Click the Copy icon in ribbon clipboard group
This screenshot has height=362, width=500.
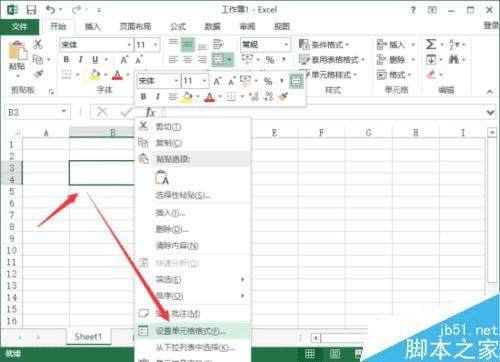38,59
